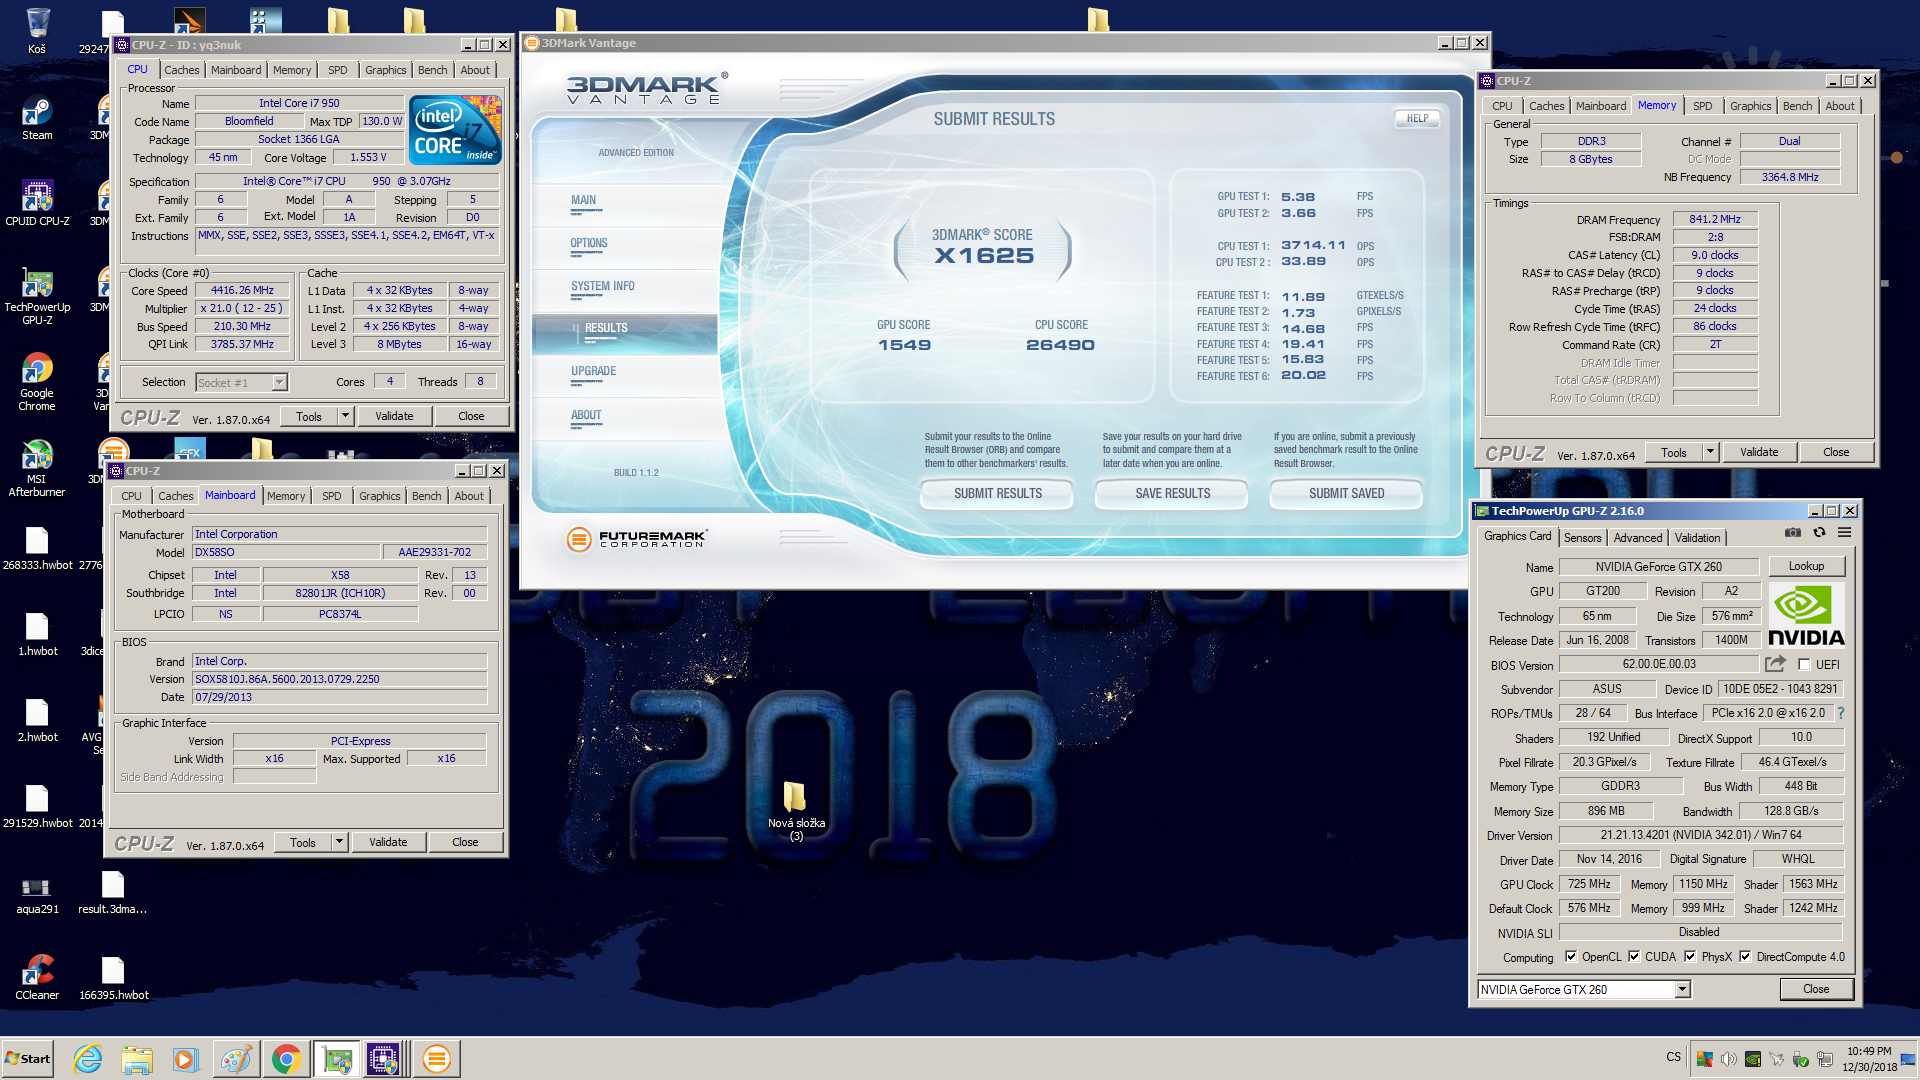Switch to 3DMark Vantage via taskbar icon

436,1059
